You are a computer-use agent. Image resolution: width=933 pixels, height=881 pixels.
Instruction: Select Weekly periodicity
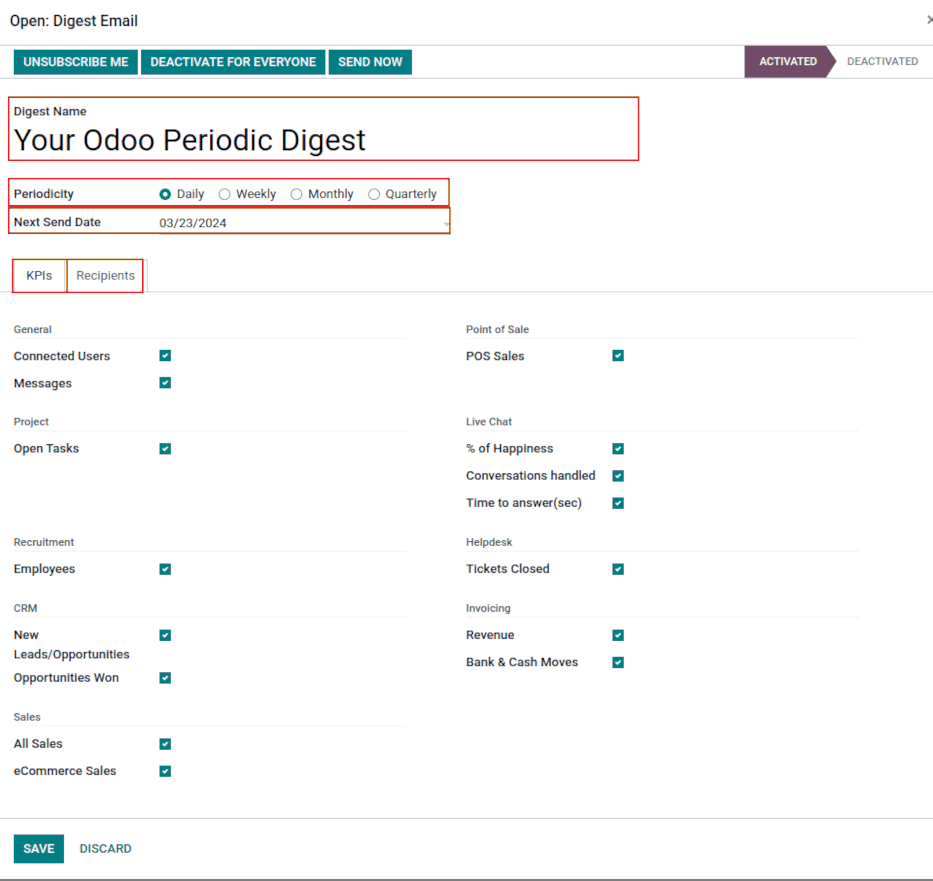[x=224, y=194]
